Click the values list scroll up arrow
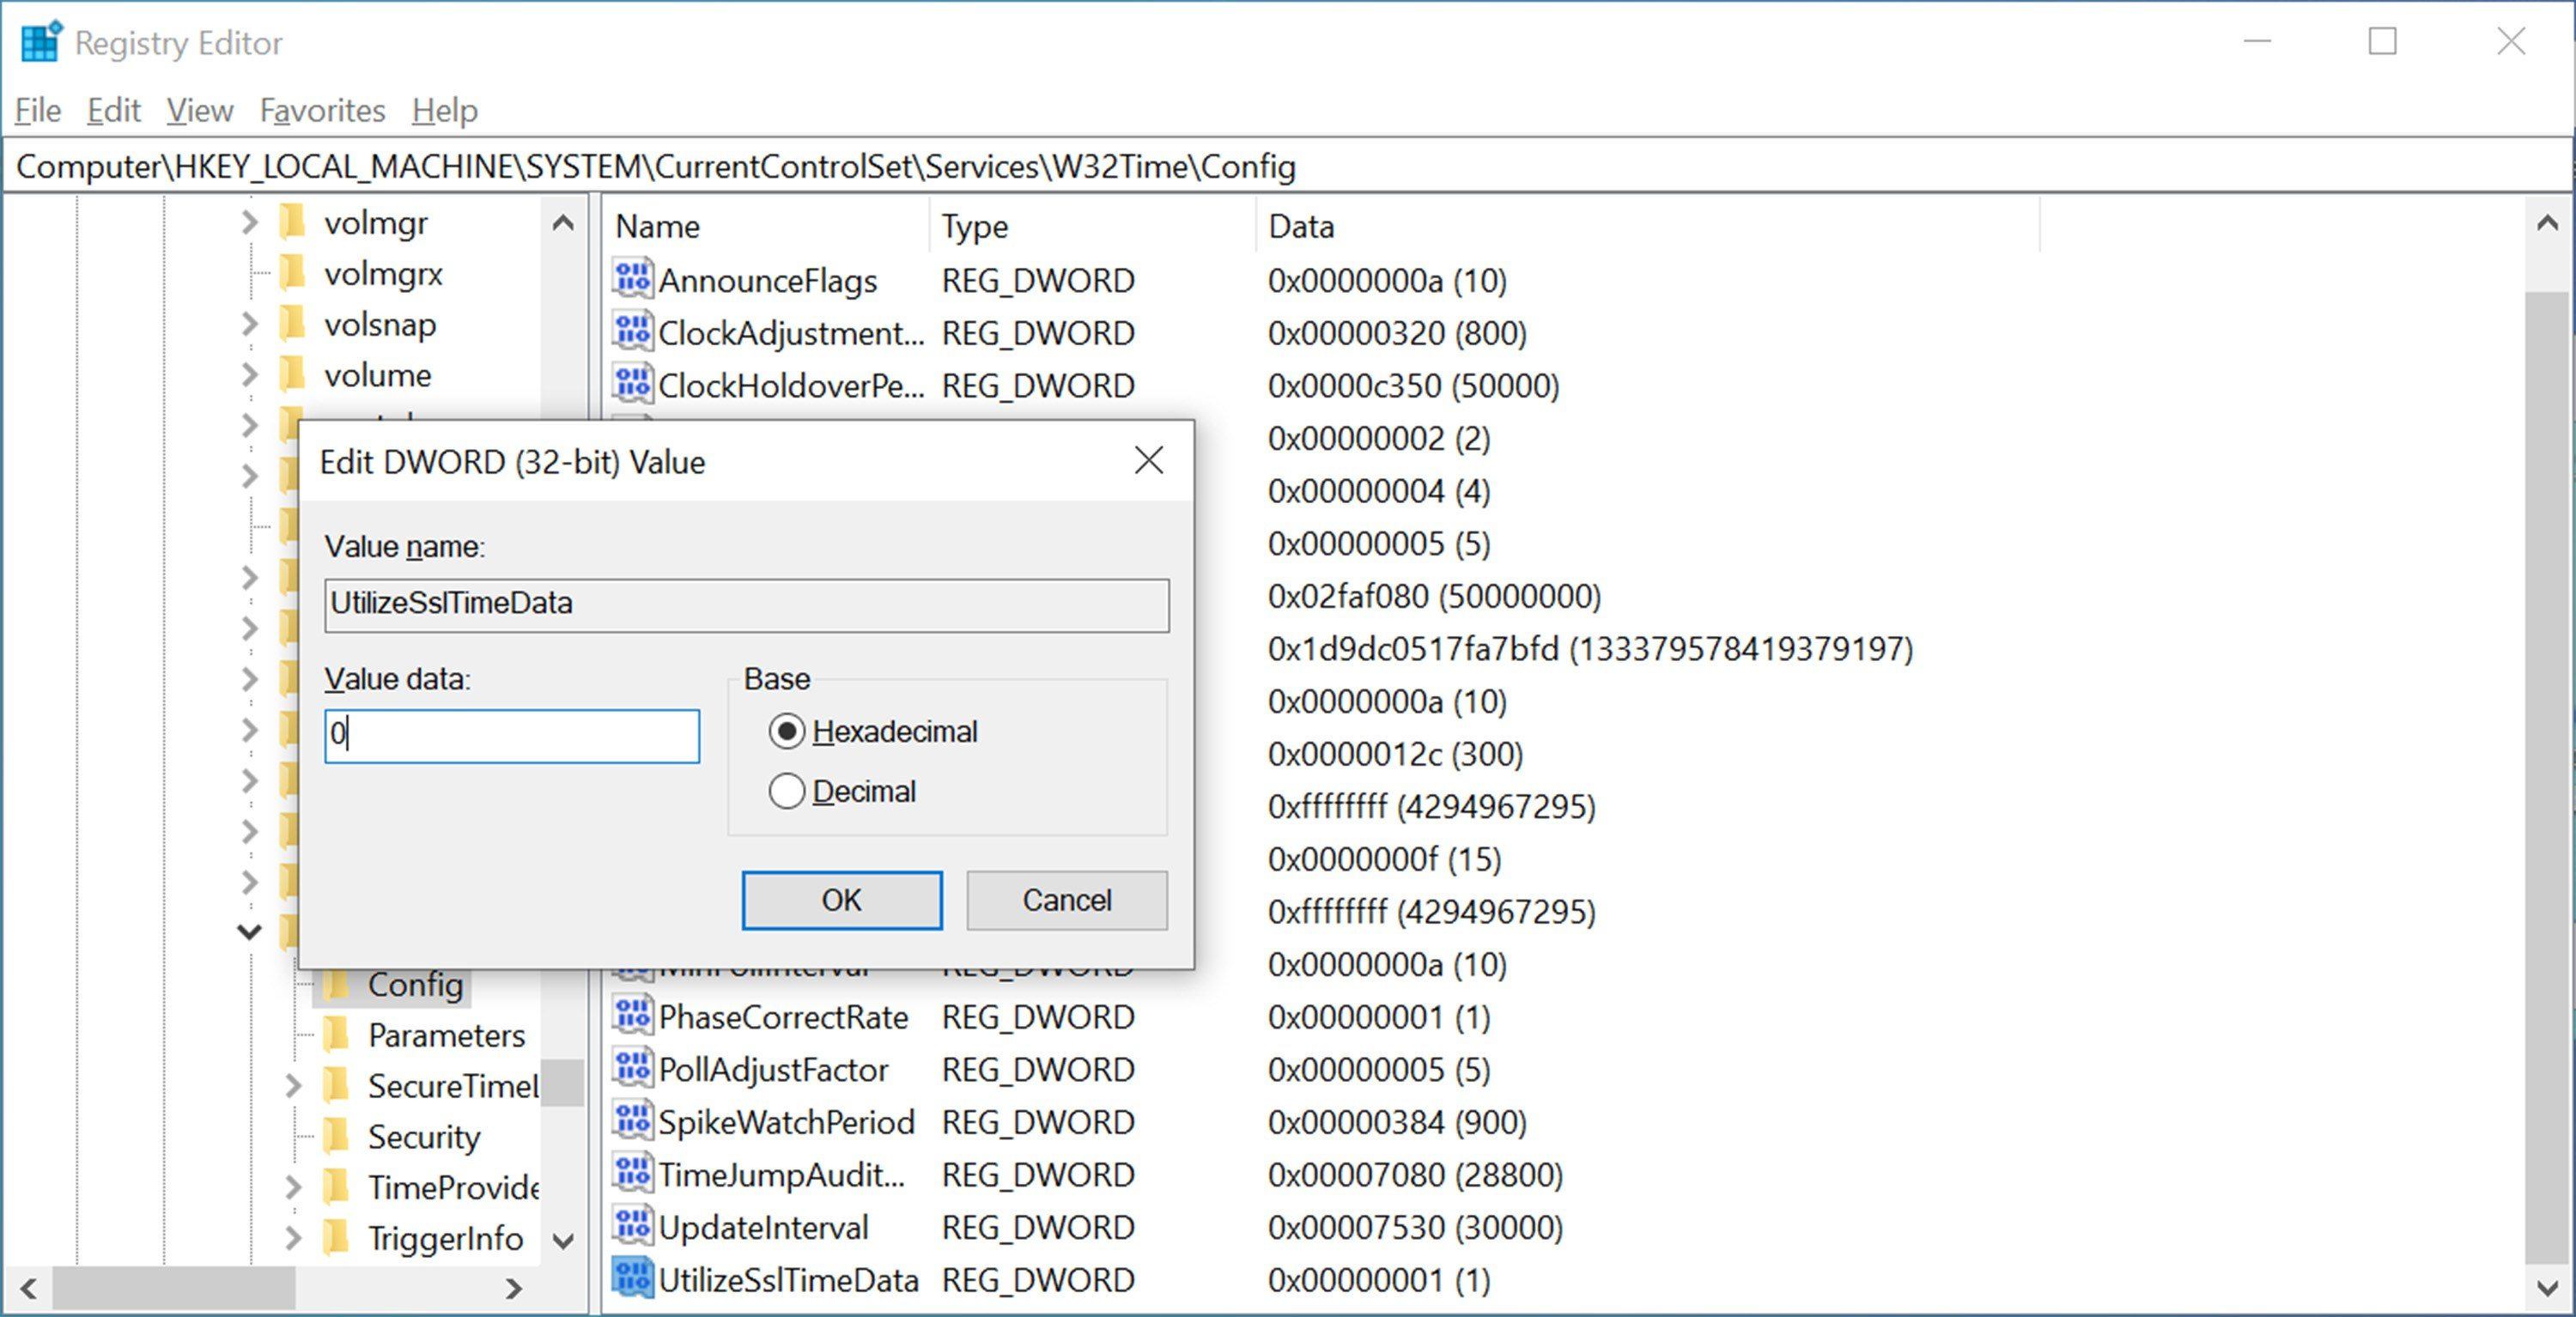Viewport: 2576px width, 1317px height. [x=2547, y=223]
